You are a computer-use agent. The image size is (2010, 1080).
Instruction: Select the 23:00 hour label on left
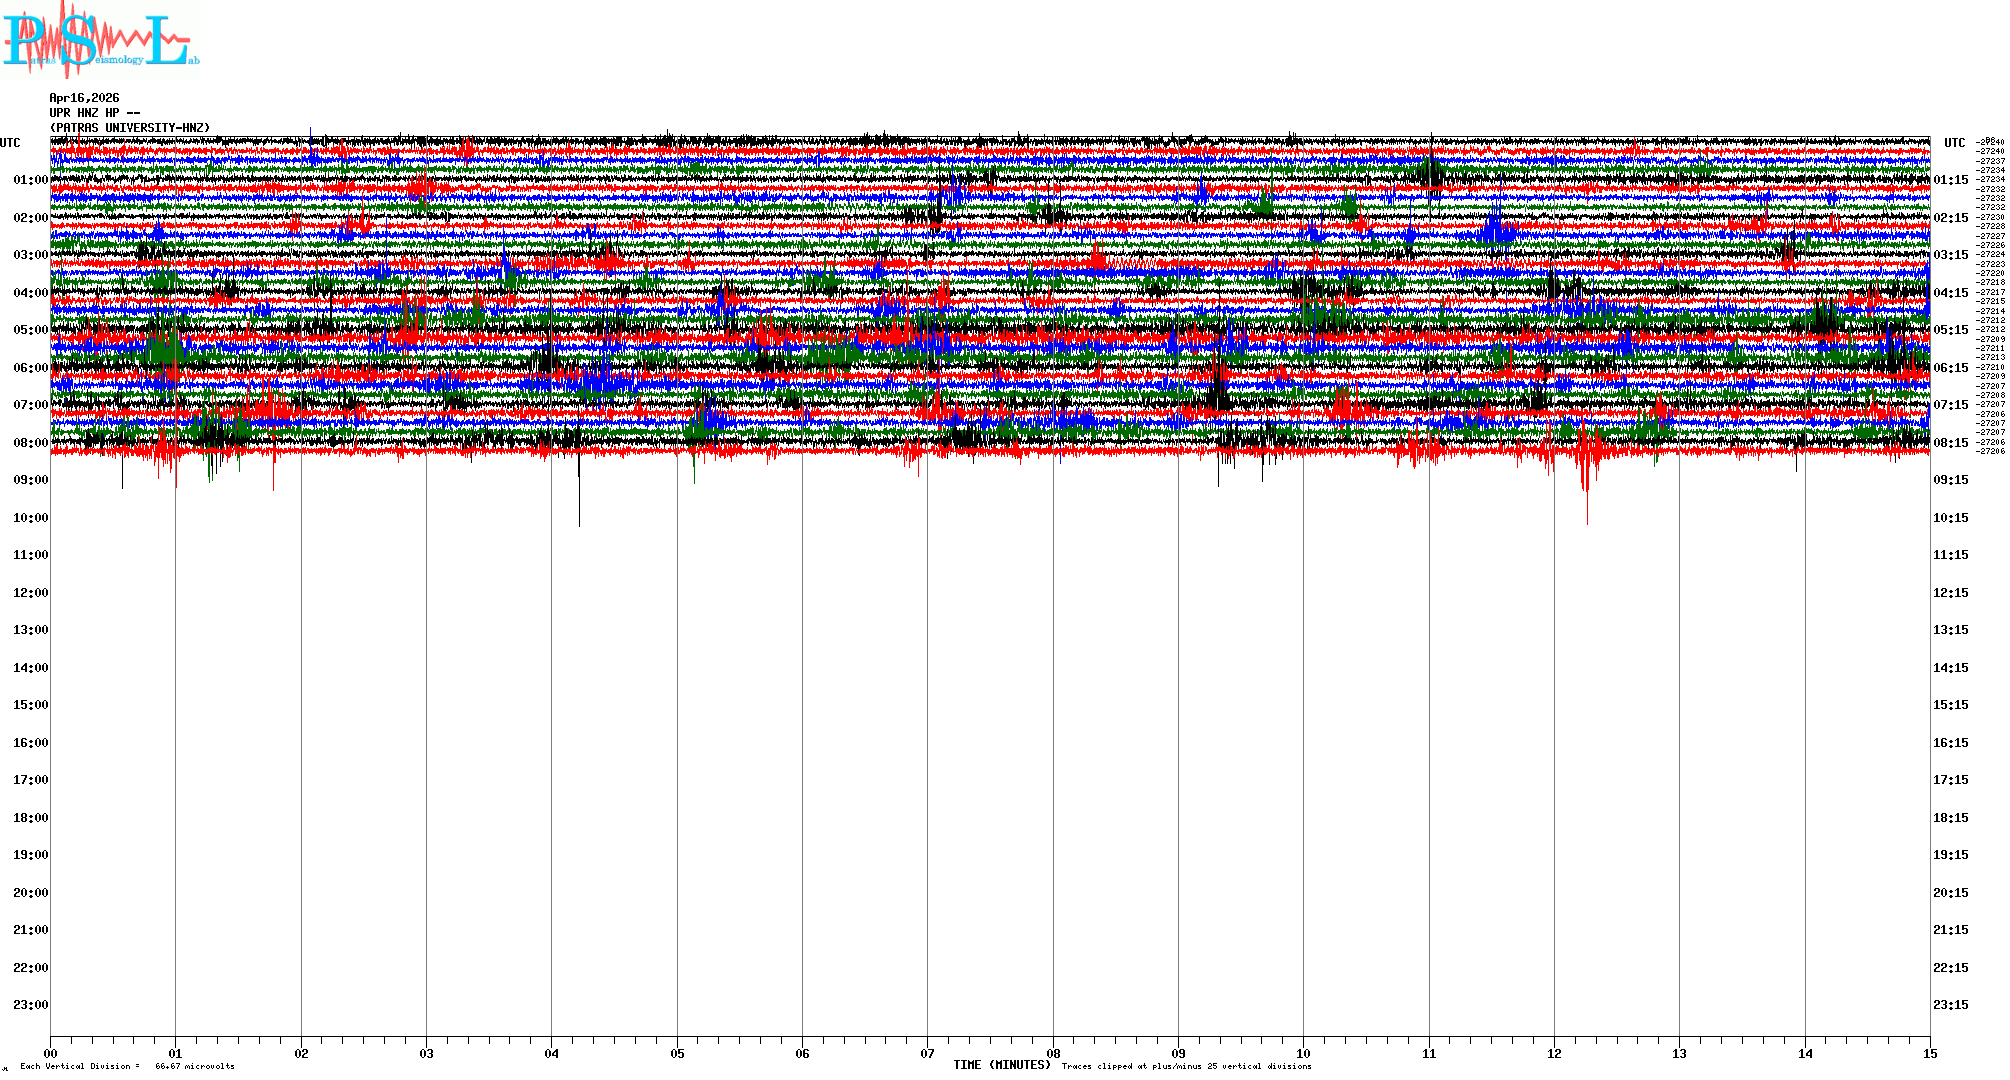tap(30, 1005)
